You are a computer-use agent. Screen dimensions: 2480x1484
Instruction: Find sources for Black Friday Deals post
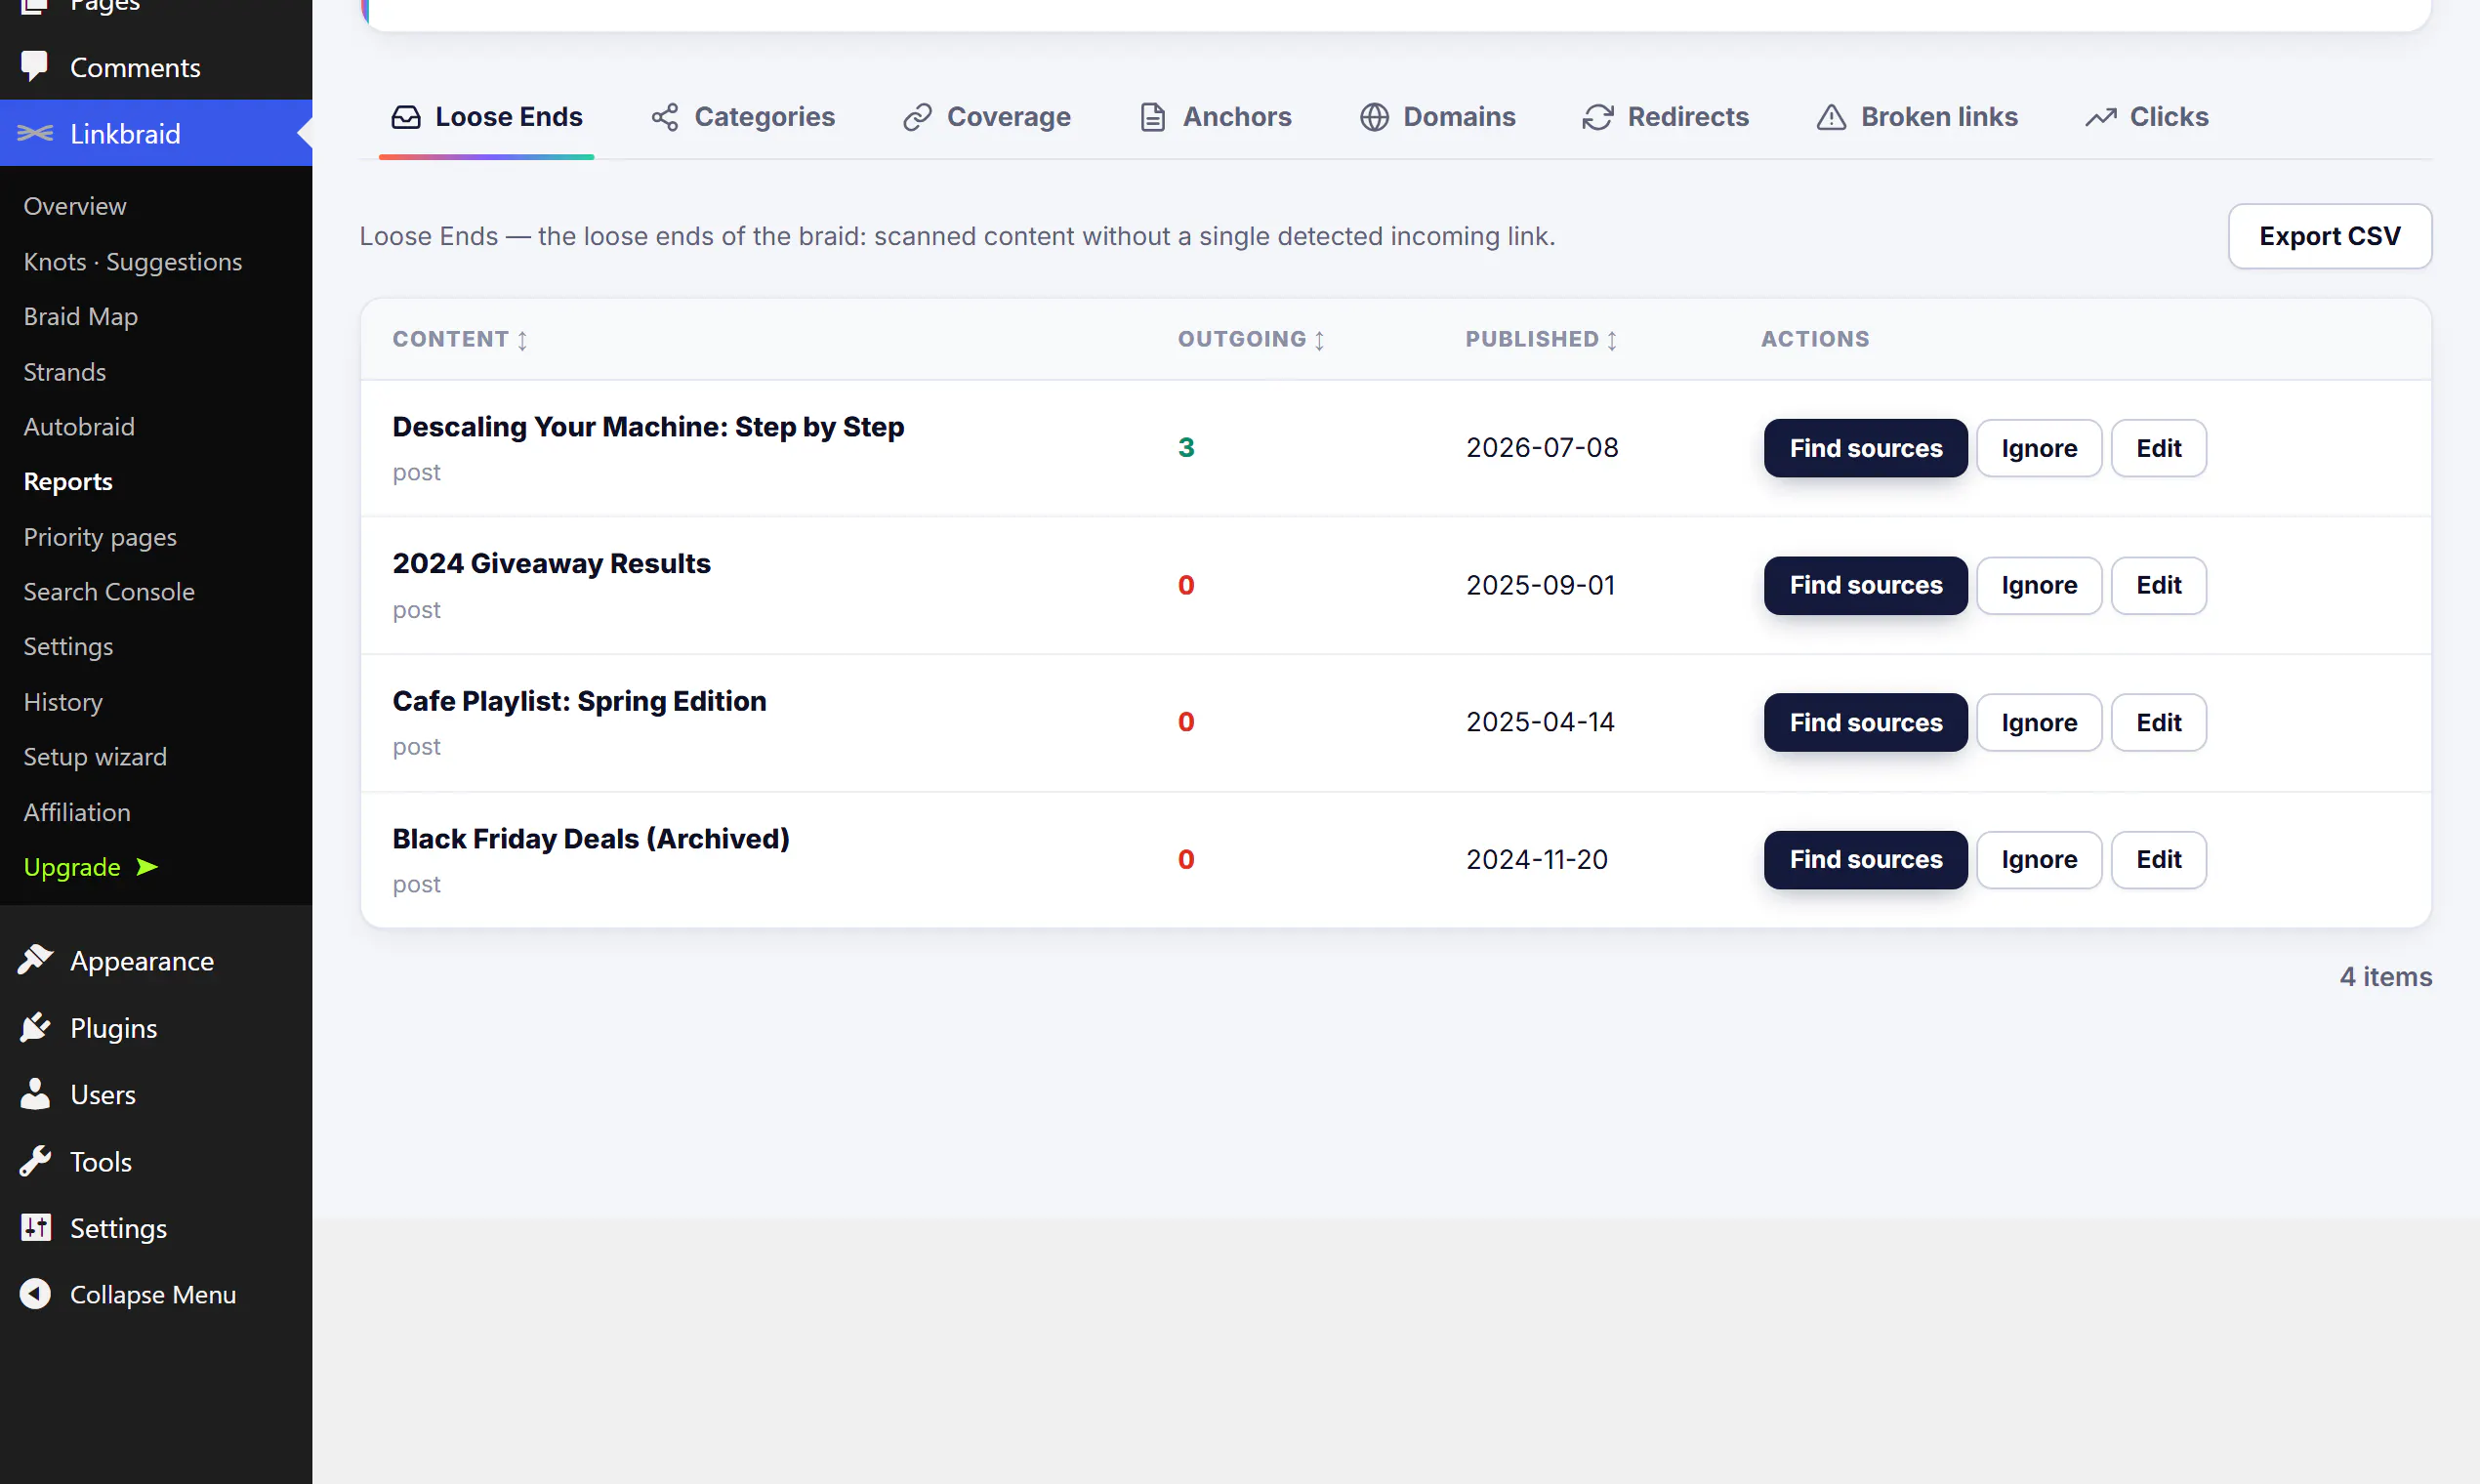click(x=1865, y=859)
